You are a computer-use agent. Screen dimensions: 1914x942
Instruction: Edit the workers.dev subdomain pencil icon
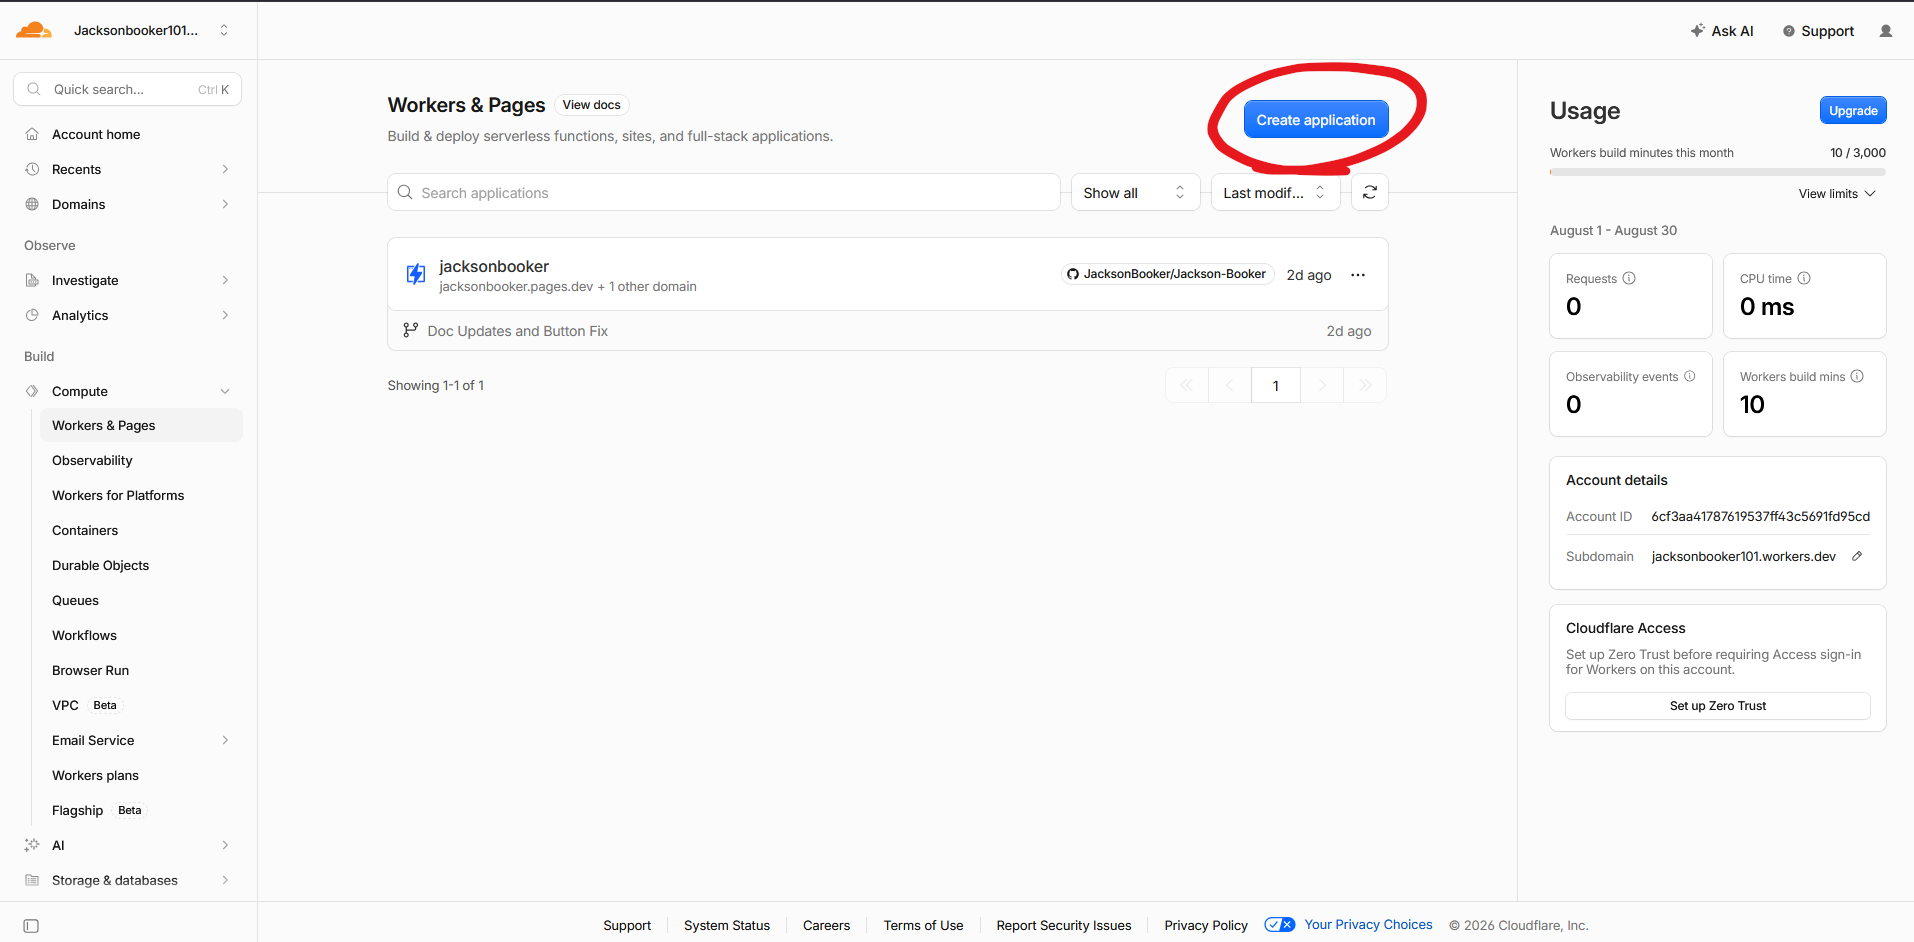[x=1857, y=556]
